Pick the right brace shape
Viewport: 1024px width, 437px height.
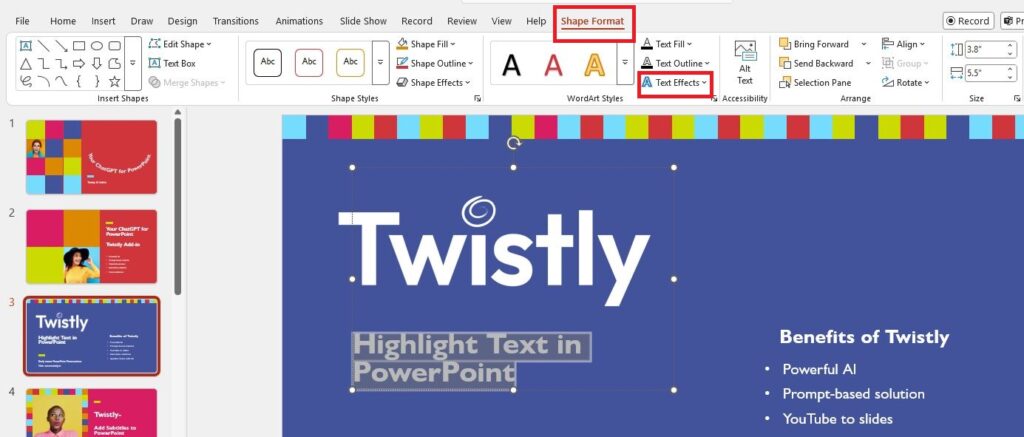tap(97, 82)
